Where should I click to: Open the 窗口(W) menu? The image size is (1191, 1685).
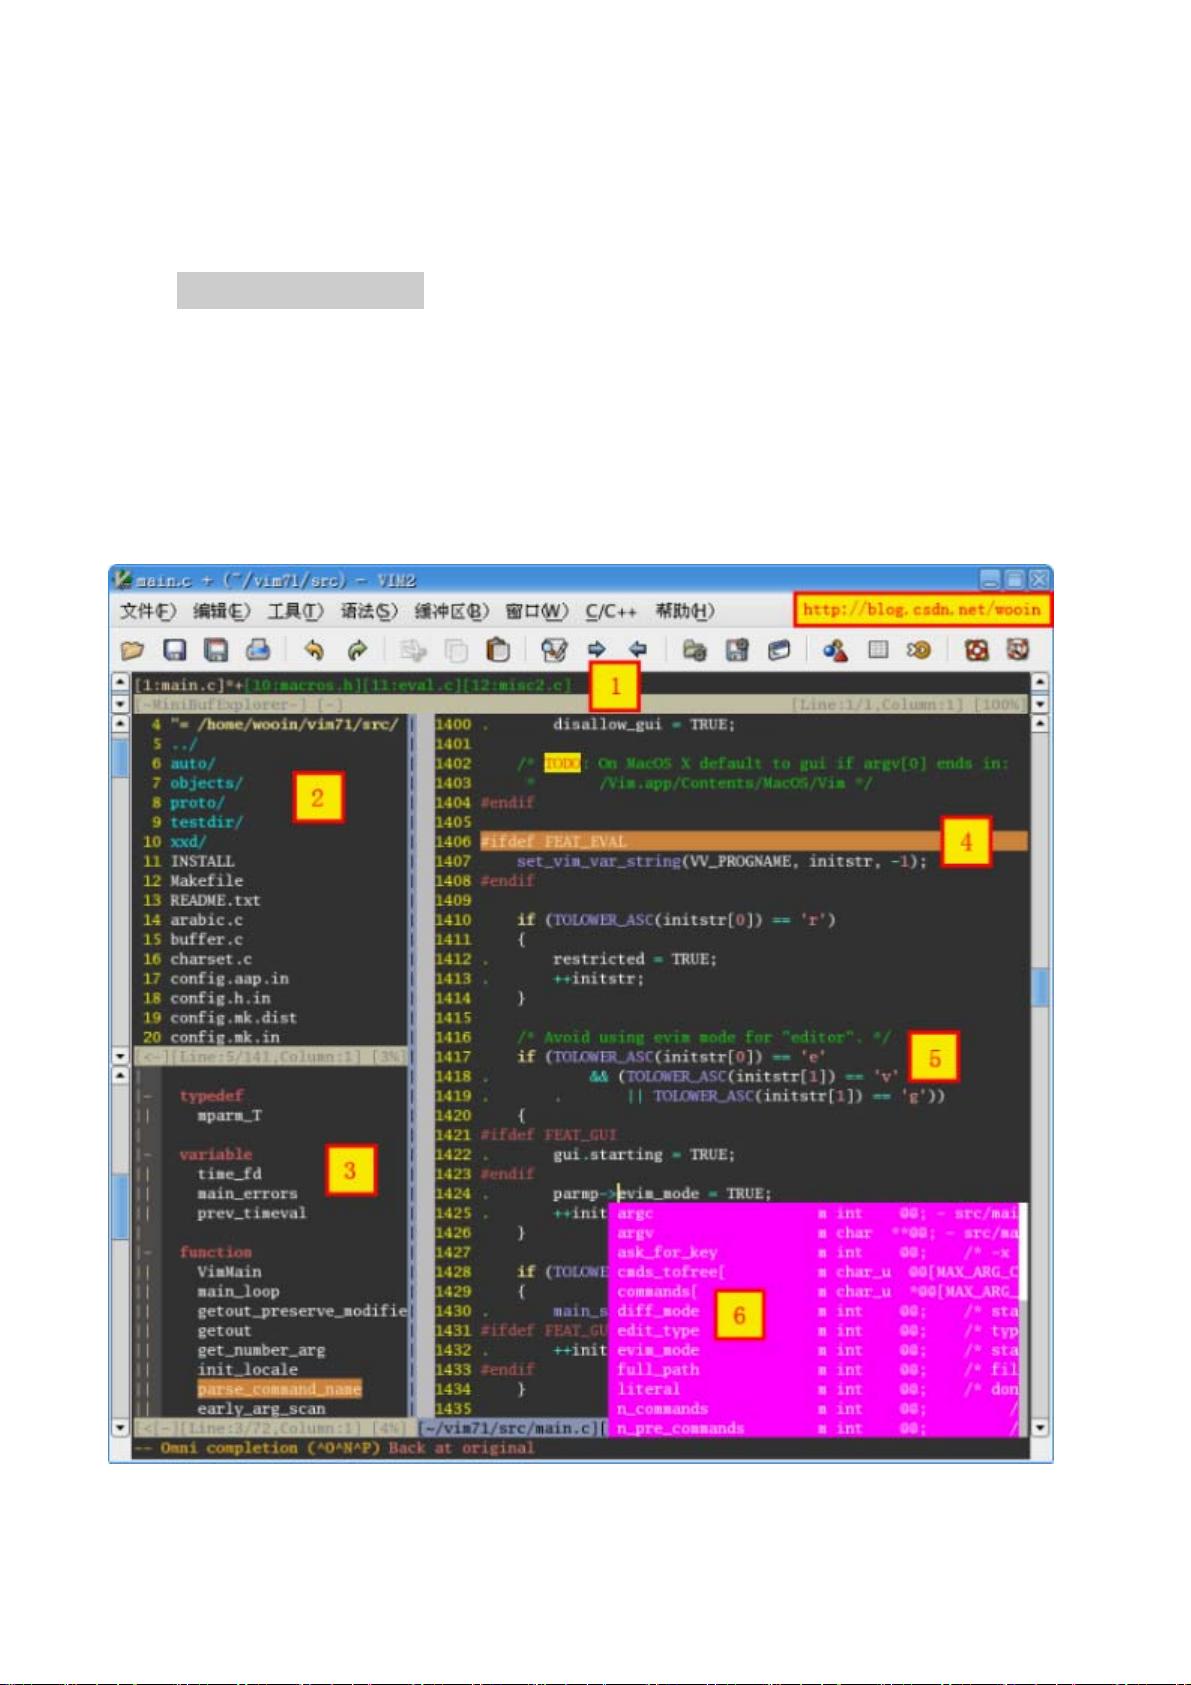click(537, 611)
